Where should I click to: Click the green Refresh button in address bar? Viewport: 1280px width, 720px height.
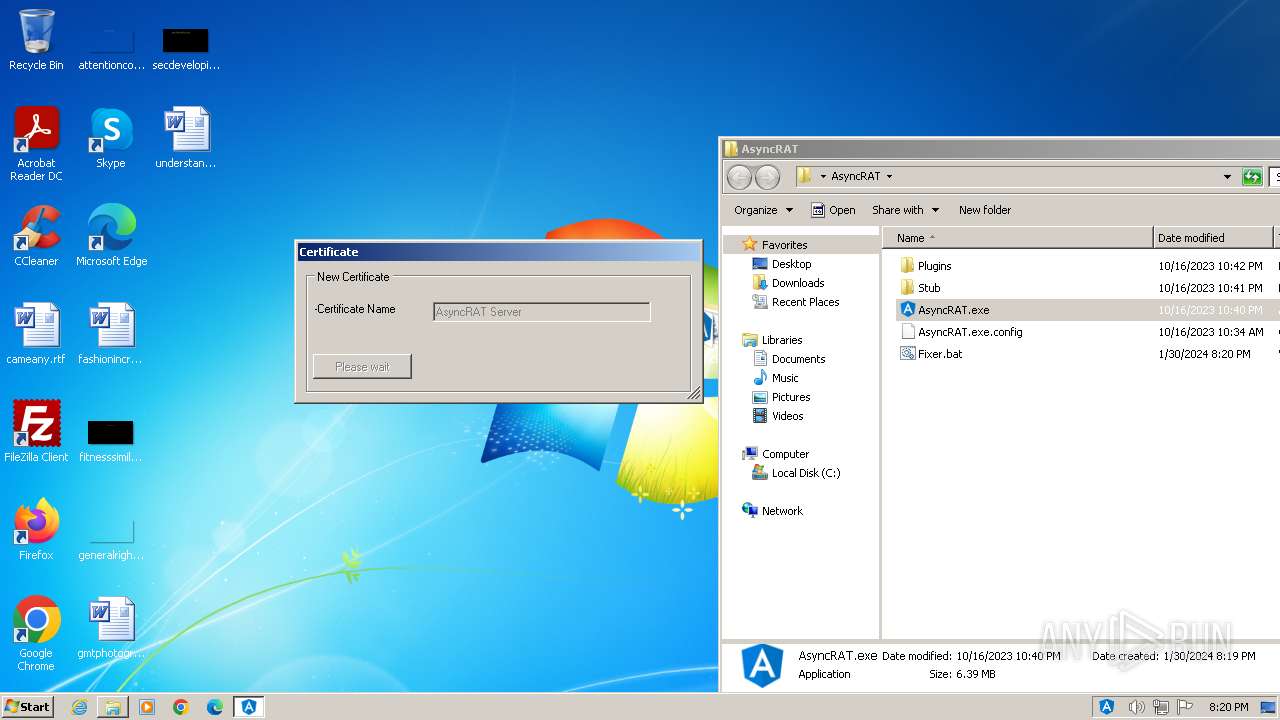pyautogui.click(x=1252, y=176)
